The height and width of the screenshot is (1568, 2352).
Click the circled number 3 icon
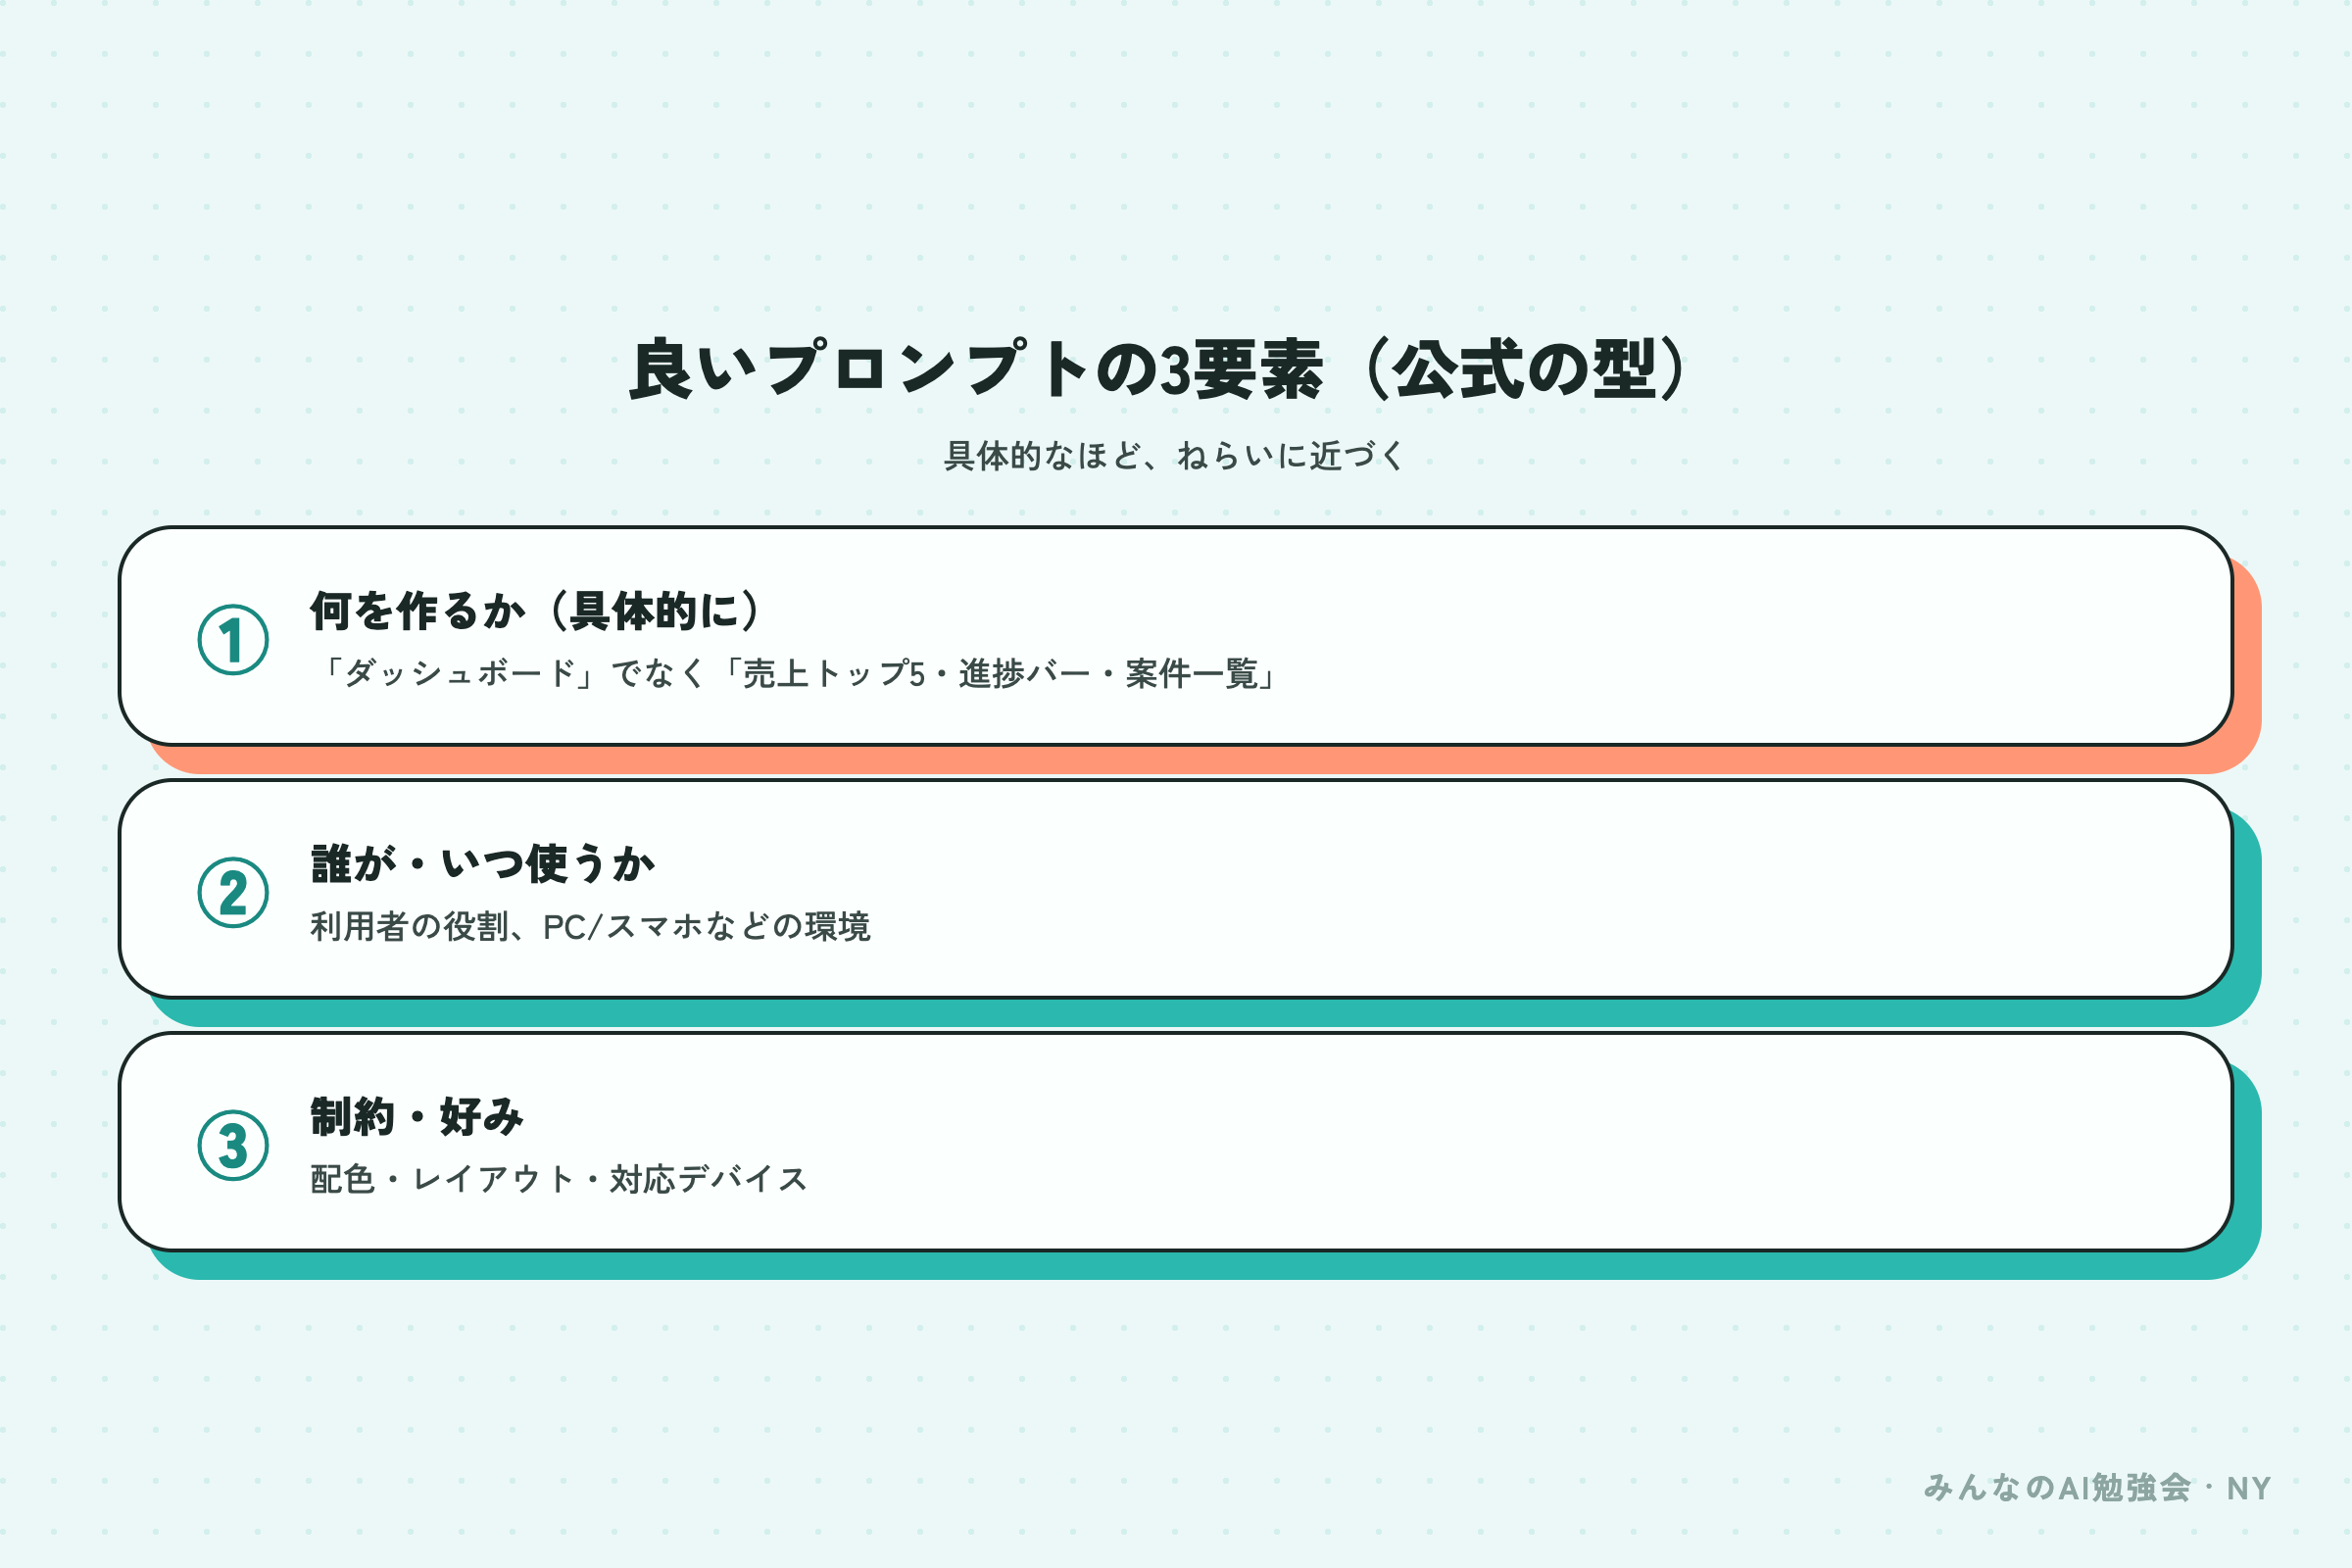tap(233, 1146)
